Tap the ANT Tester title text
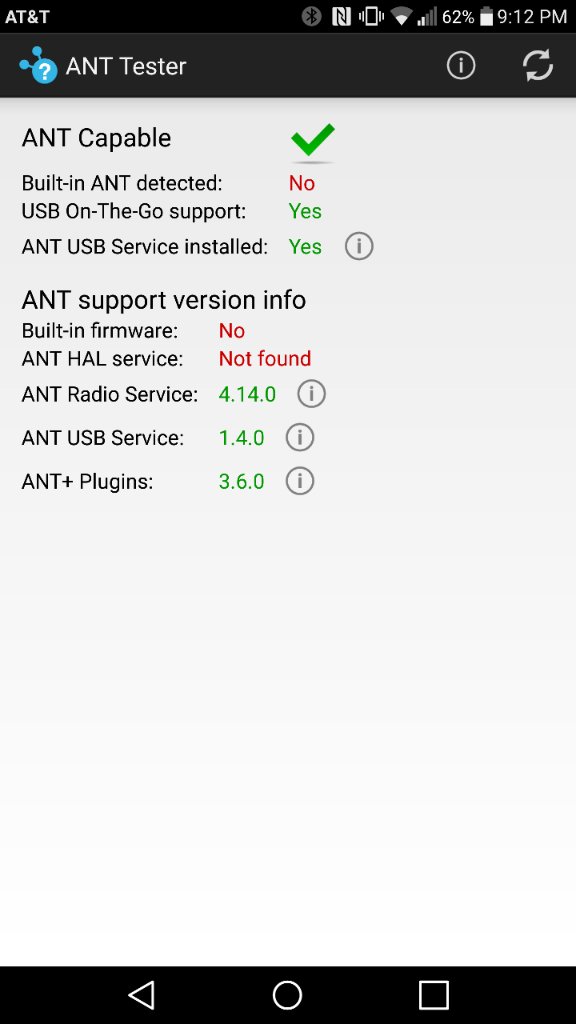The image size is (576, 1024). coord(126,67)
